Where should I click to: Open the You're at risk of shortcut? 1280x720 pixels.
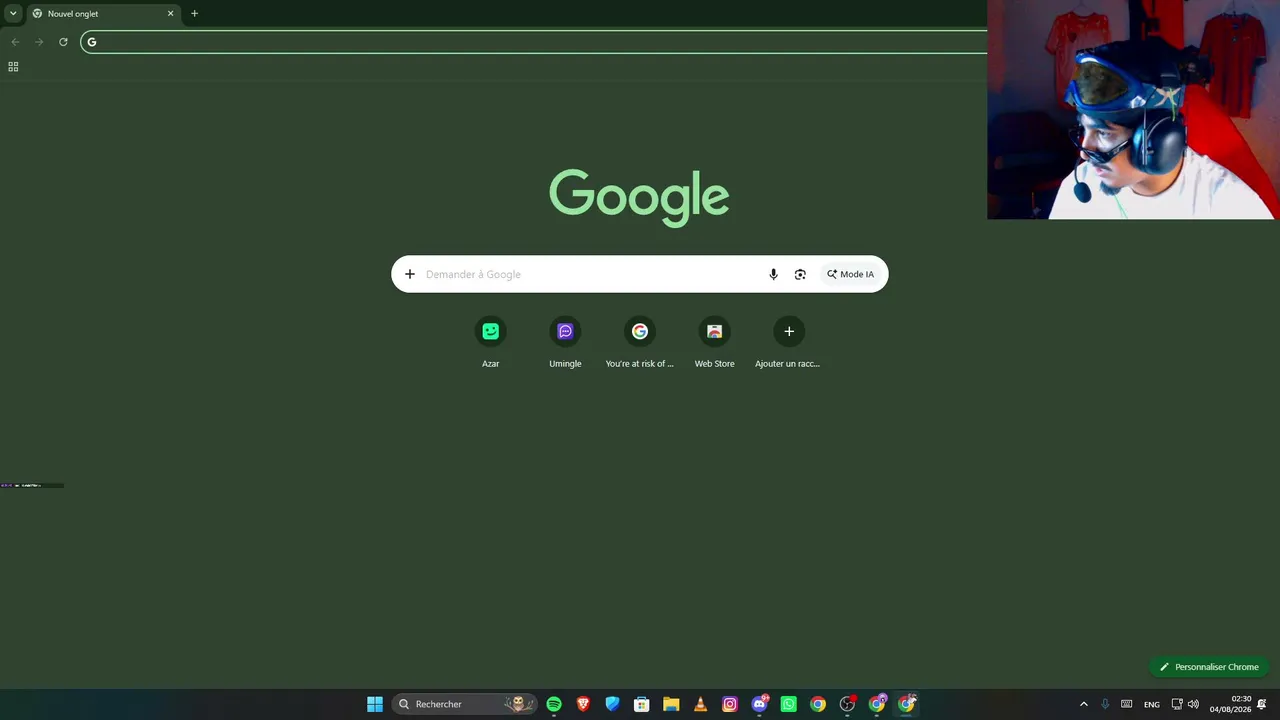pyautogui.click(x=640, y=342)
